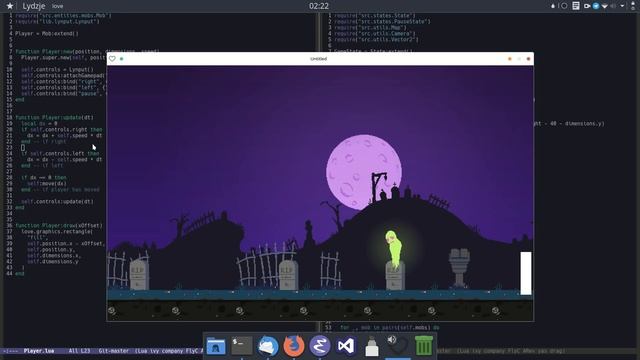Click 'self:move(dx)' line in left editor
Image resolution: width=640 pixels, height=360 pixels.
click(x=47, y=183)
